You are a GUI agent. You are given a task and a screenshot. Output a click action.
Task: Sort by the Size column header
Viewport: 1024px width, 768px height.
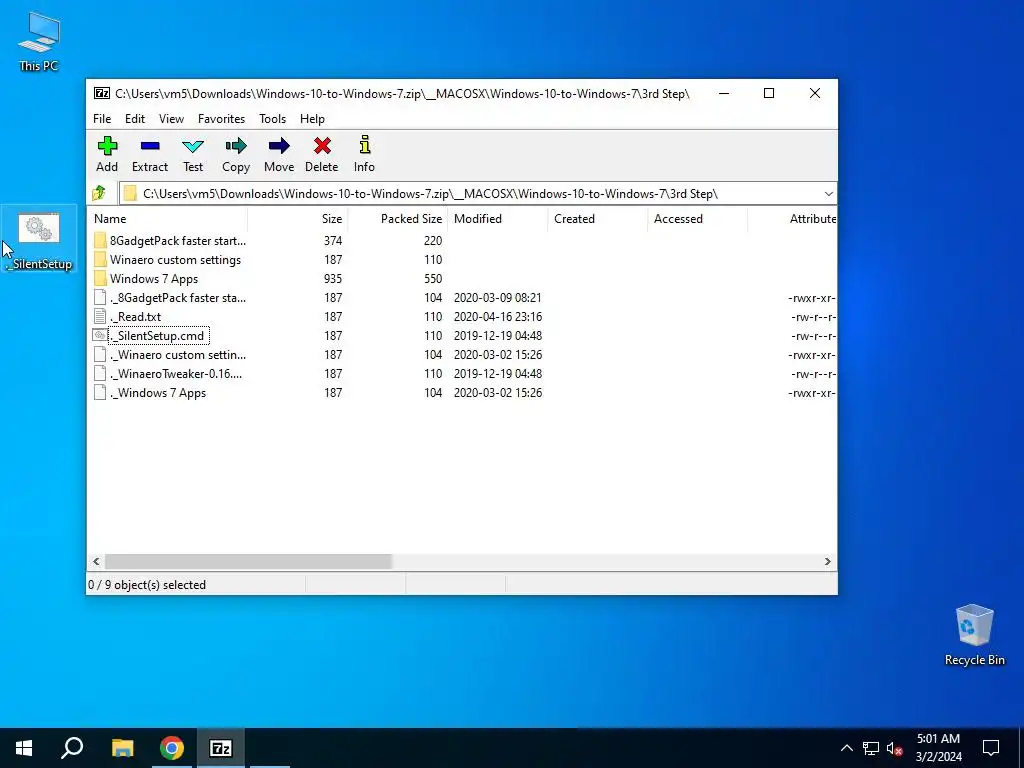pyautogui.click(x=298, y=219)
